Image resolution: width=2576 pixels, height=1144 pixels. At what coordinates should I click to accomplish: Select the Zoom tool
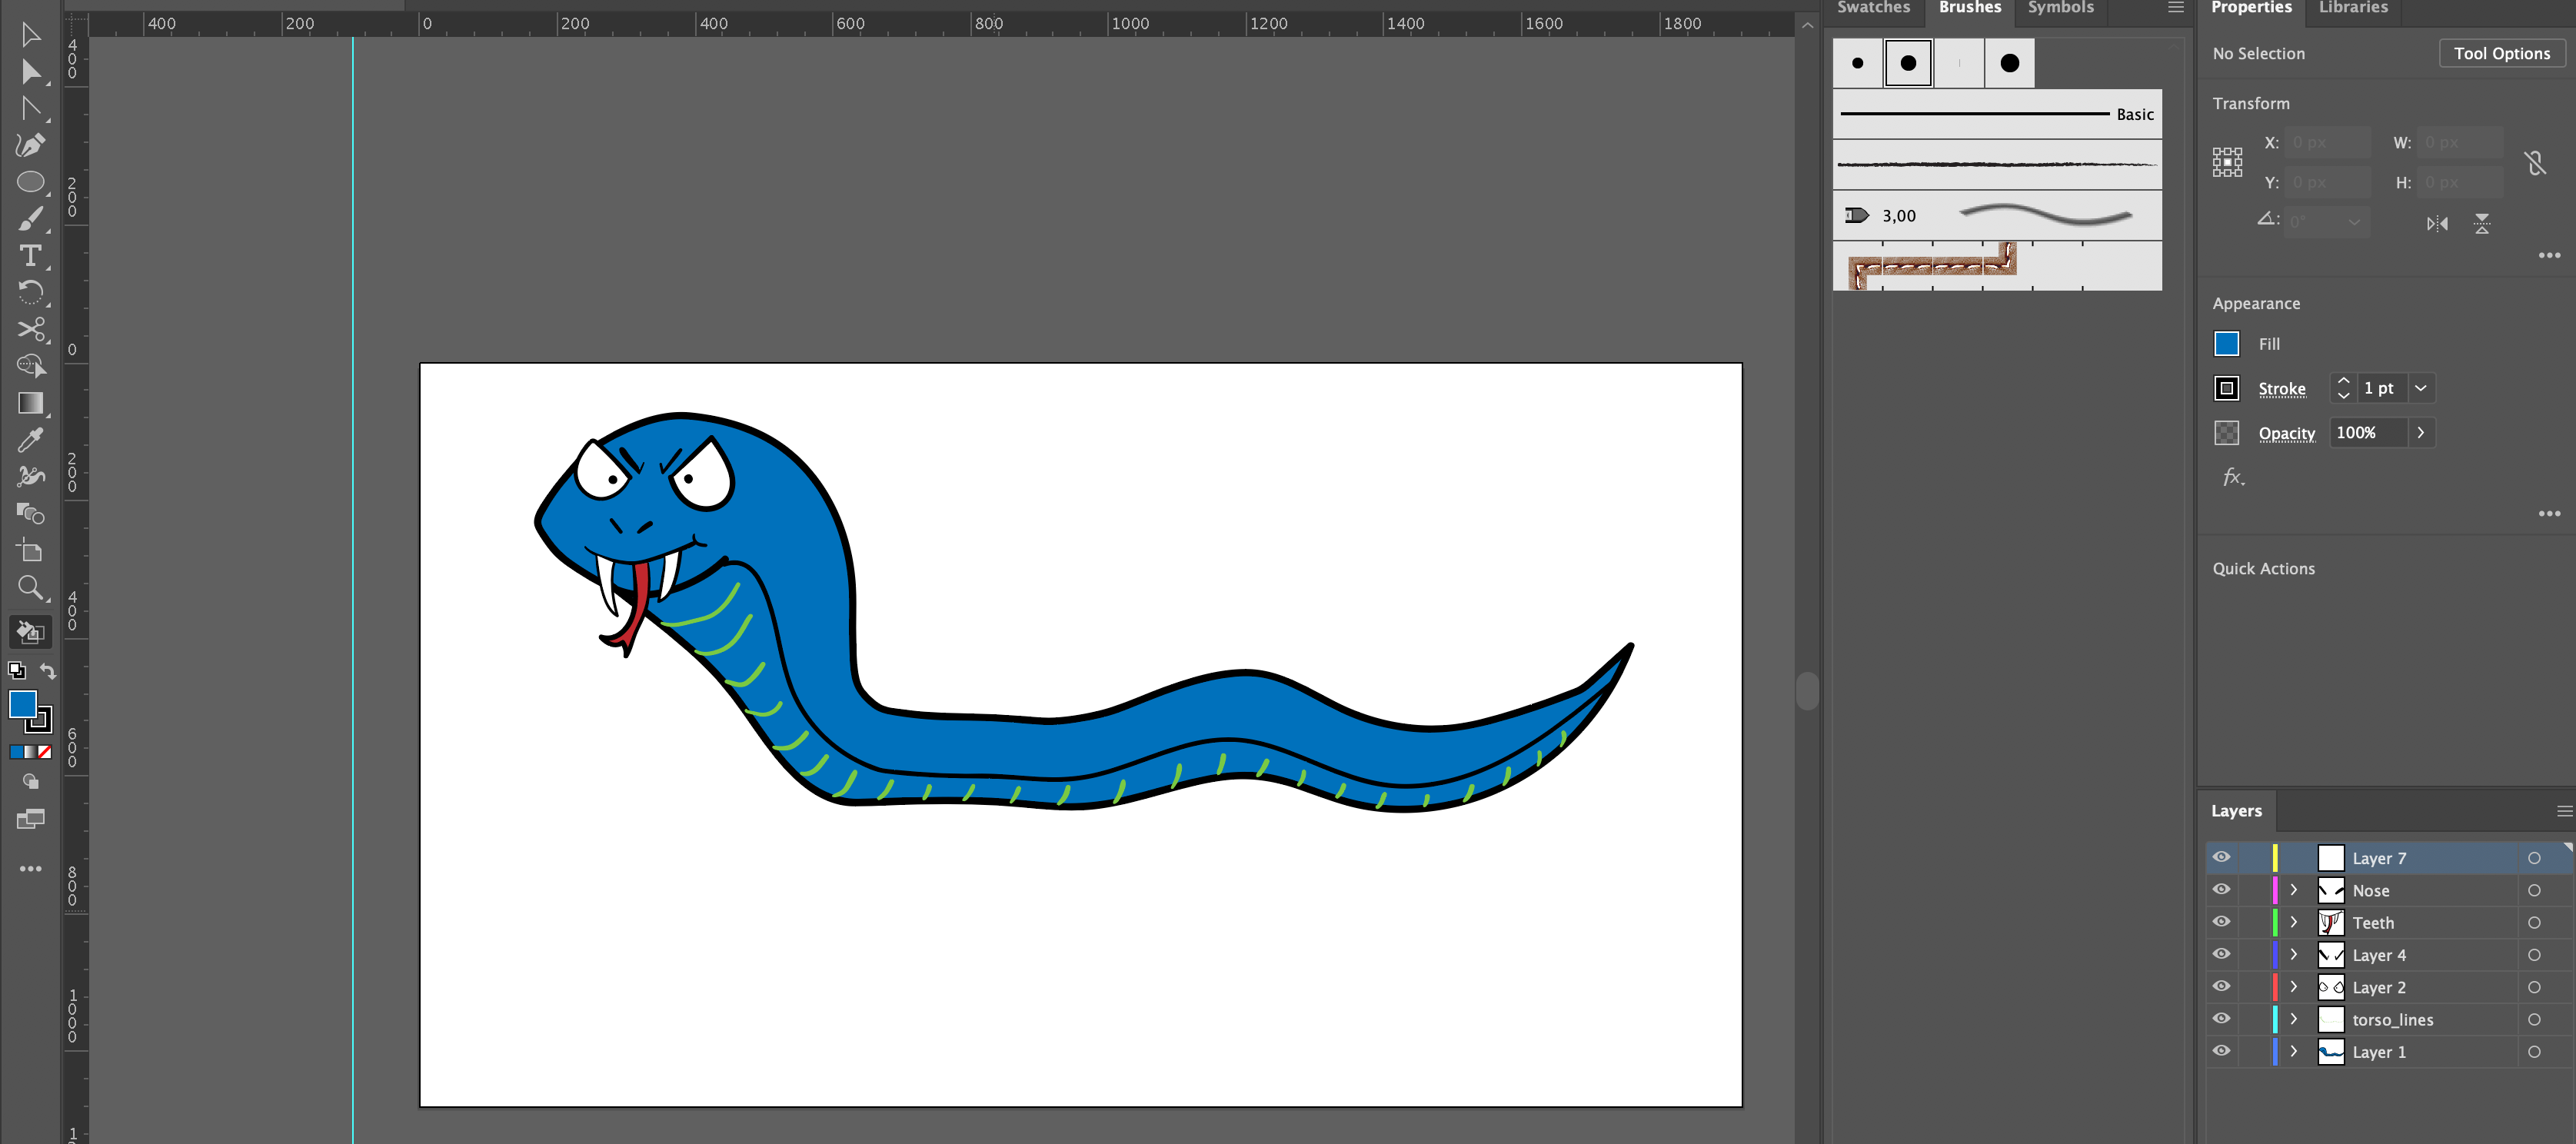point(31,588)
